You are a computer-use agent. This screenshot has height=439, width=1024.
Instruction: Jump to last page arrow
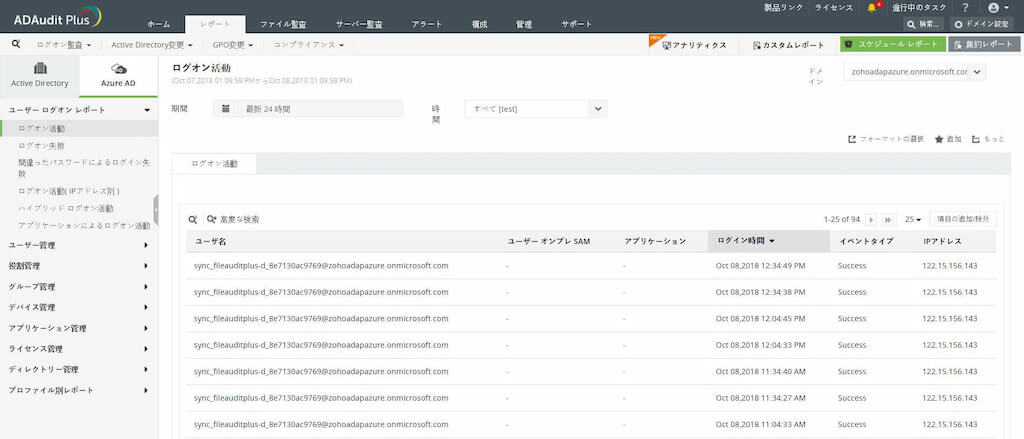tap(888, 220)
